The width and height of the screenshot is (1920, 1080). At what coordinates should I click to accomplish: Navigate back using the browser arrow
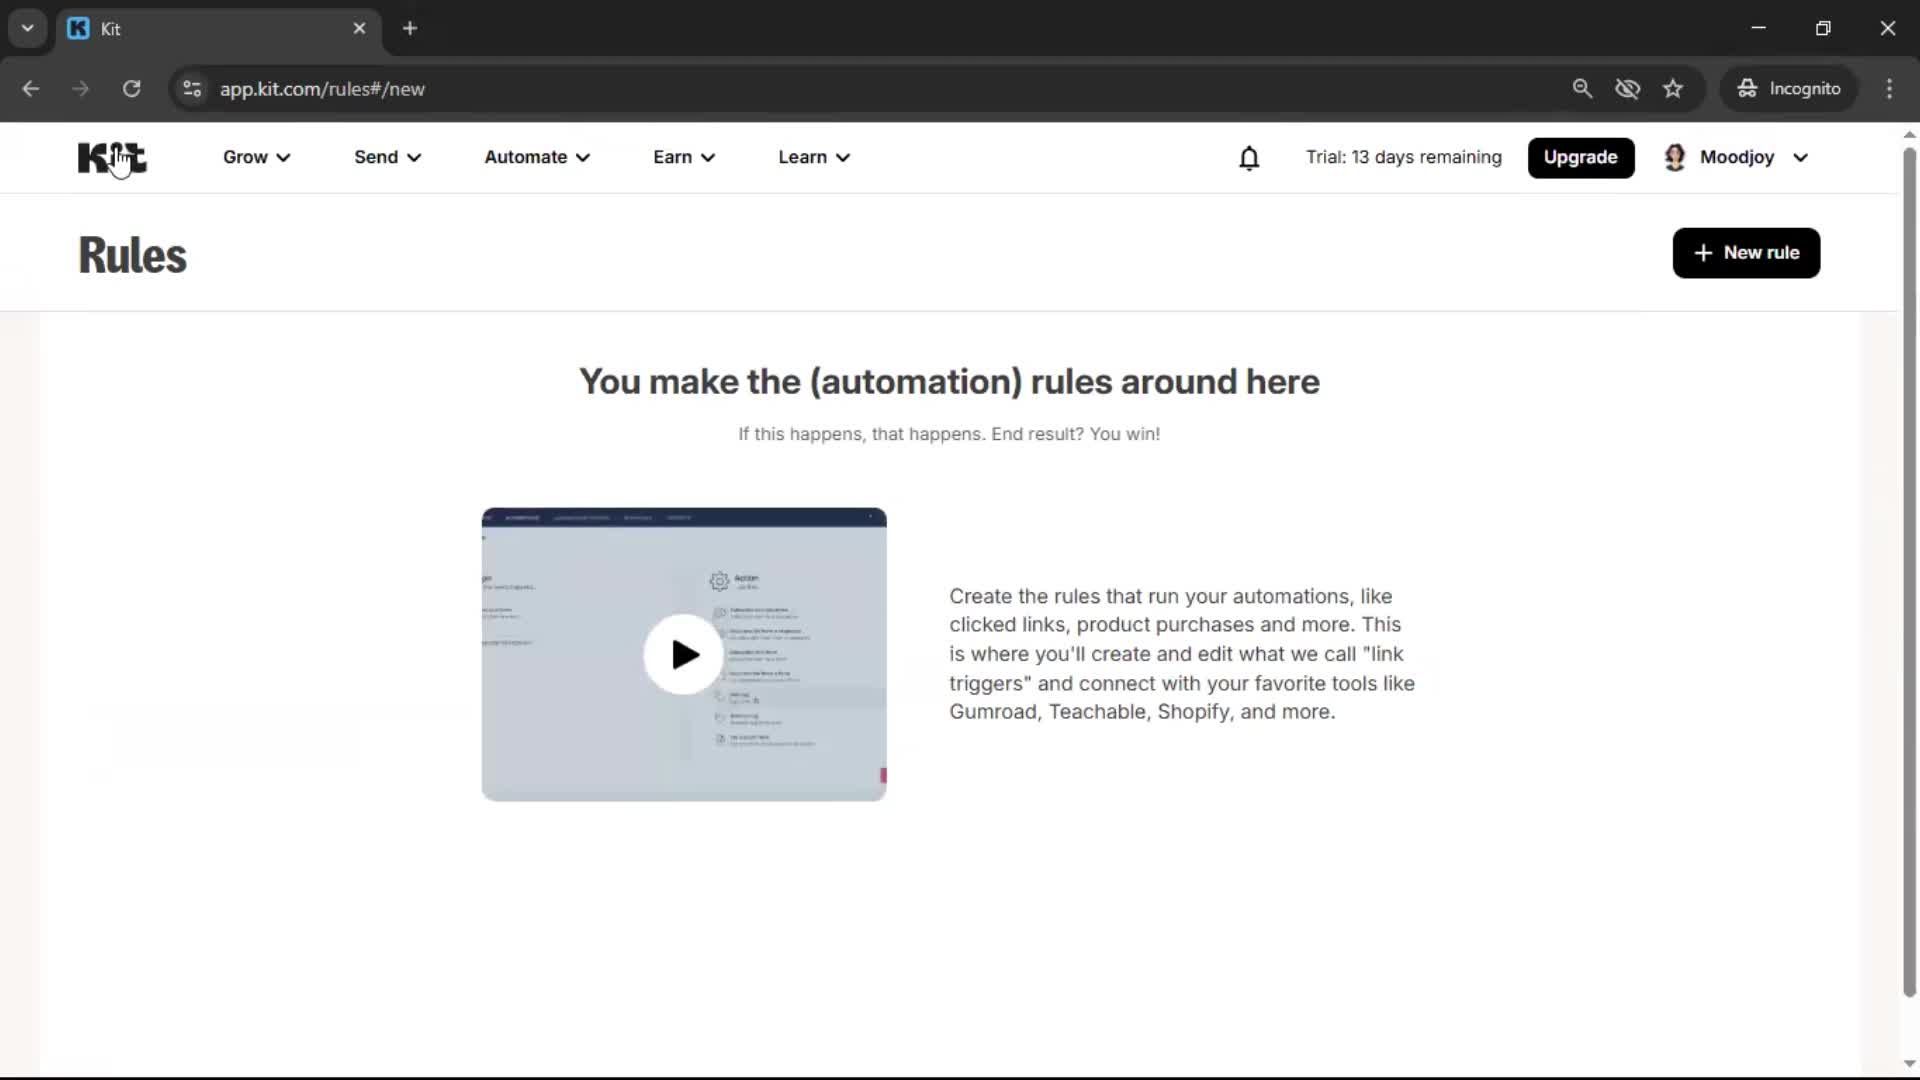(x=31, y=88)
